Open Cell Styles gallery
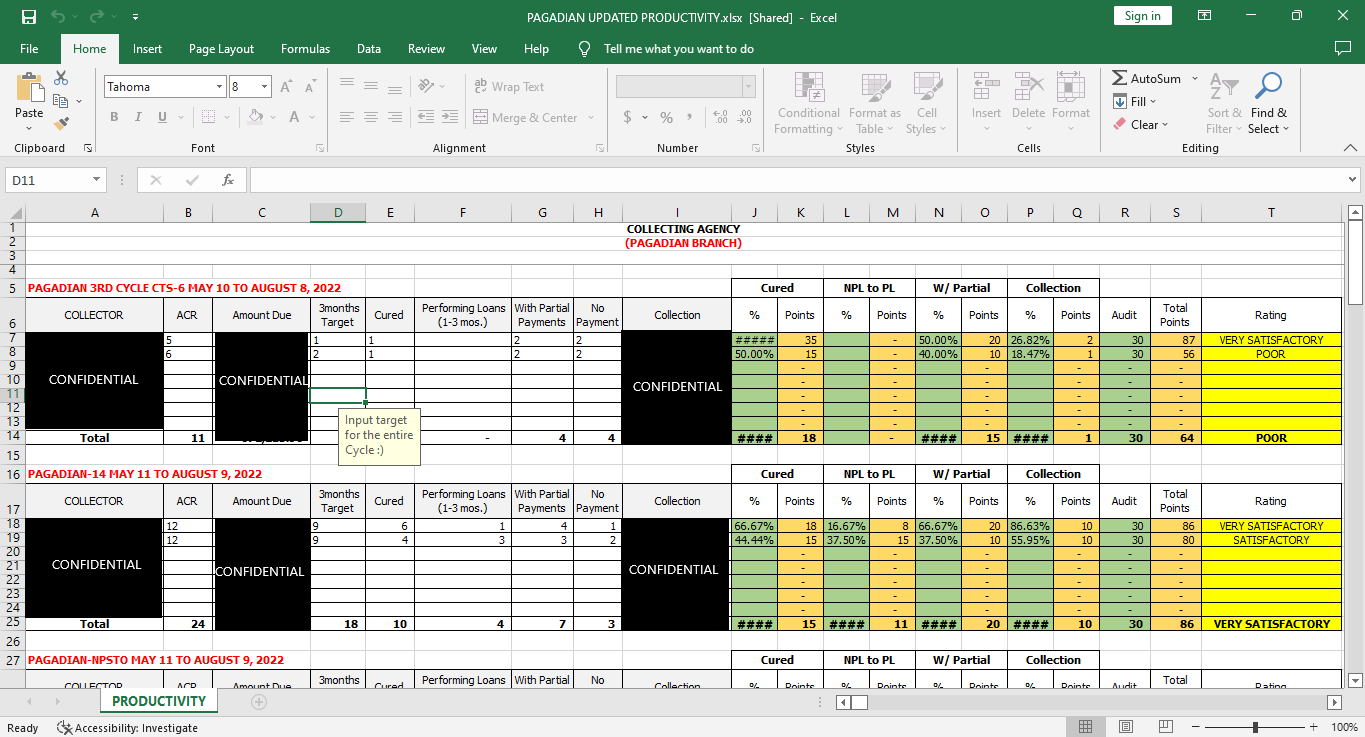The width and height of the screenshot is (1365, 737). (927, 103)
